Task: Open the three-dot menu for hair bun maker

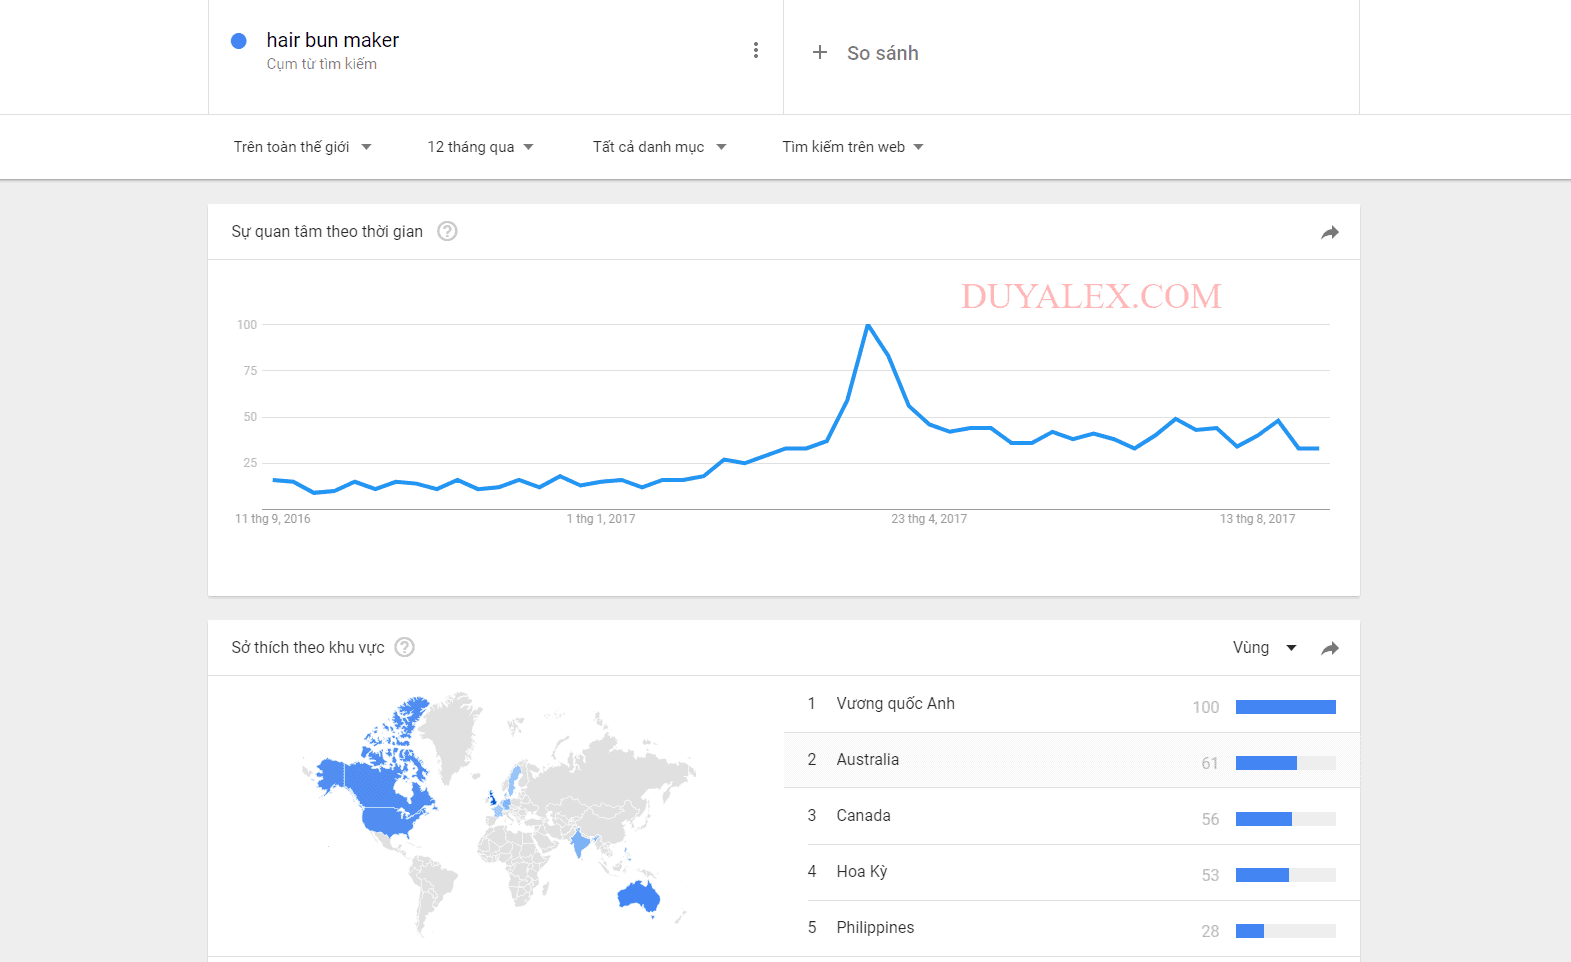Action: [x=756, y=50]
